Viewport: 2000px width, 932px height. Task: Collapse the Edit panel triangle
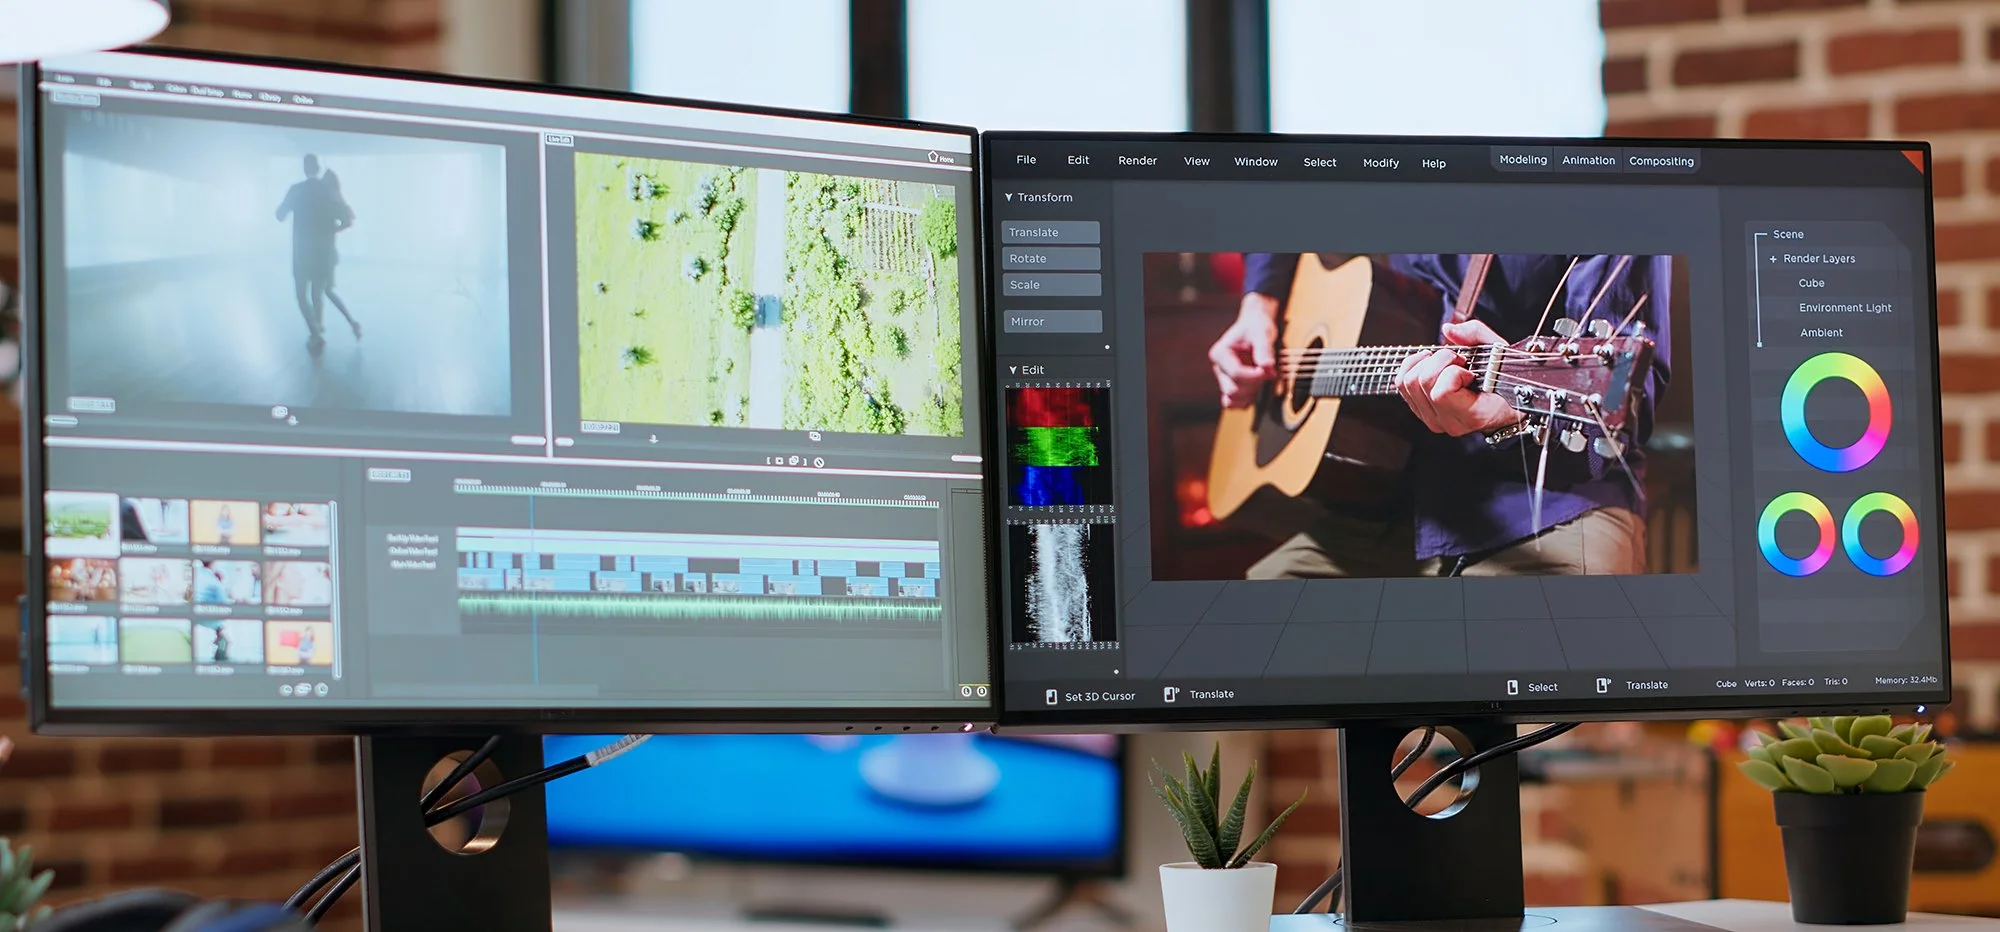1012,370
